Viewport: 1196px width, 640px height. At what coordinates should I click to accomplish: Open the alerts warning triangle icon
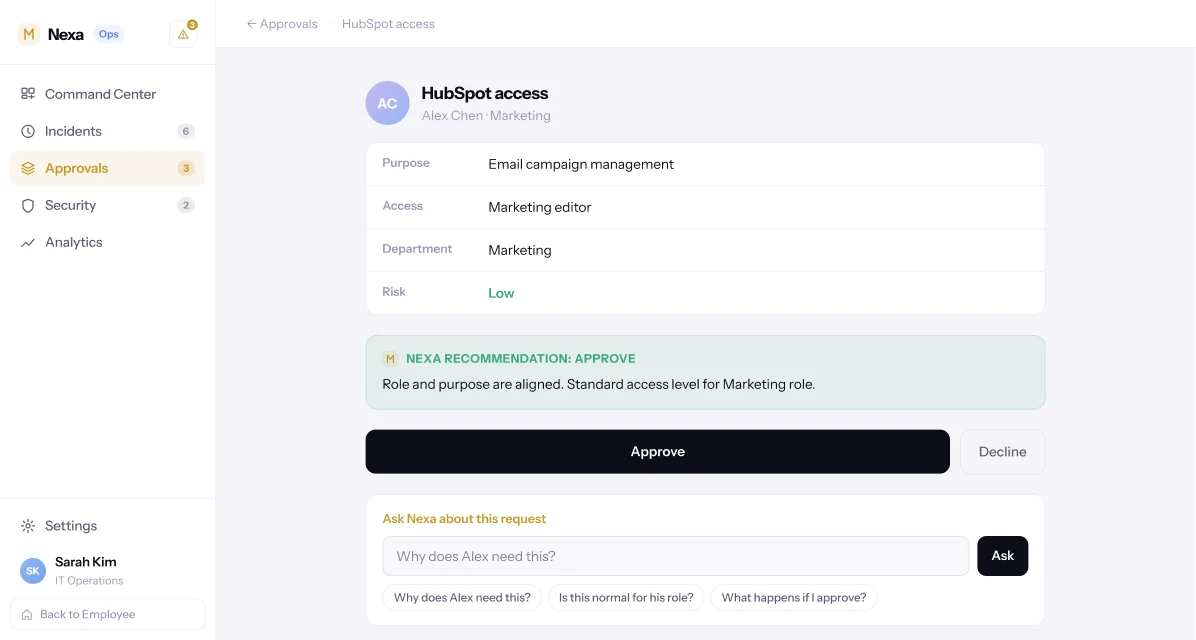point(183,34)
